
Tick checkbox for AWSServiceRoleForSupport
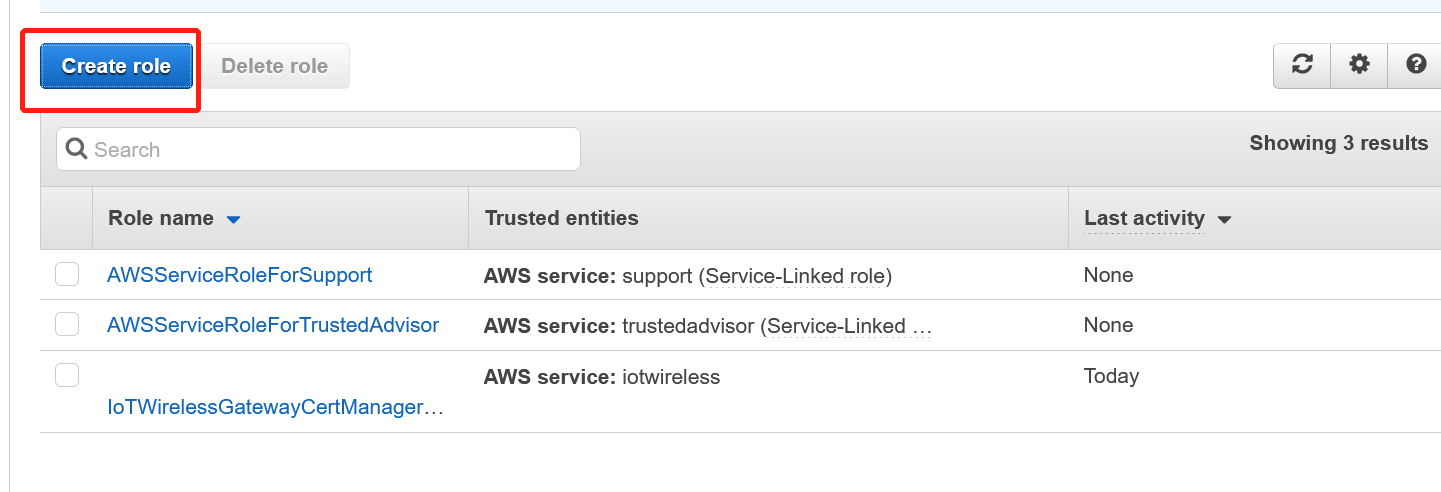click(x=67, y=274)
